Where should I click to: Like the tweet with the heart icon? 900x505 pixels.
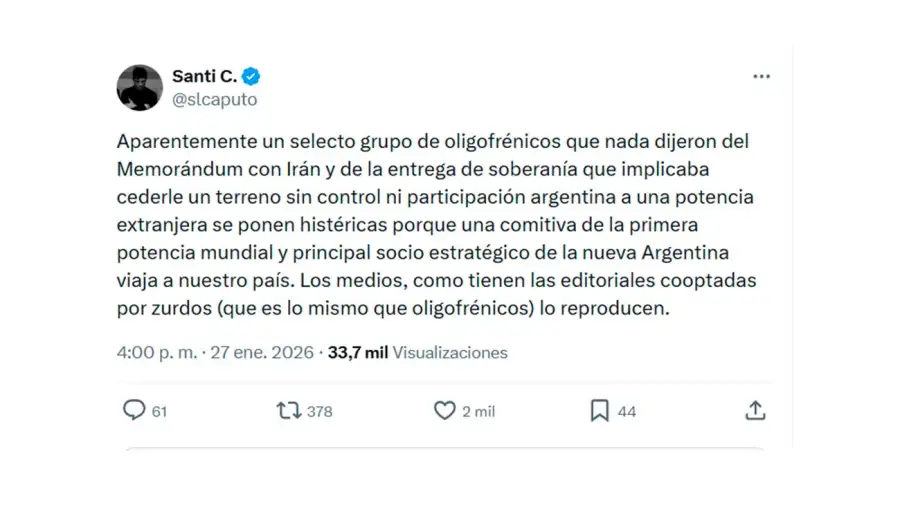[x=445, y=410]
